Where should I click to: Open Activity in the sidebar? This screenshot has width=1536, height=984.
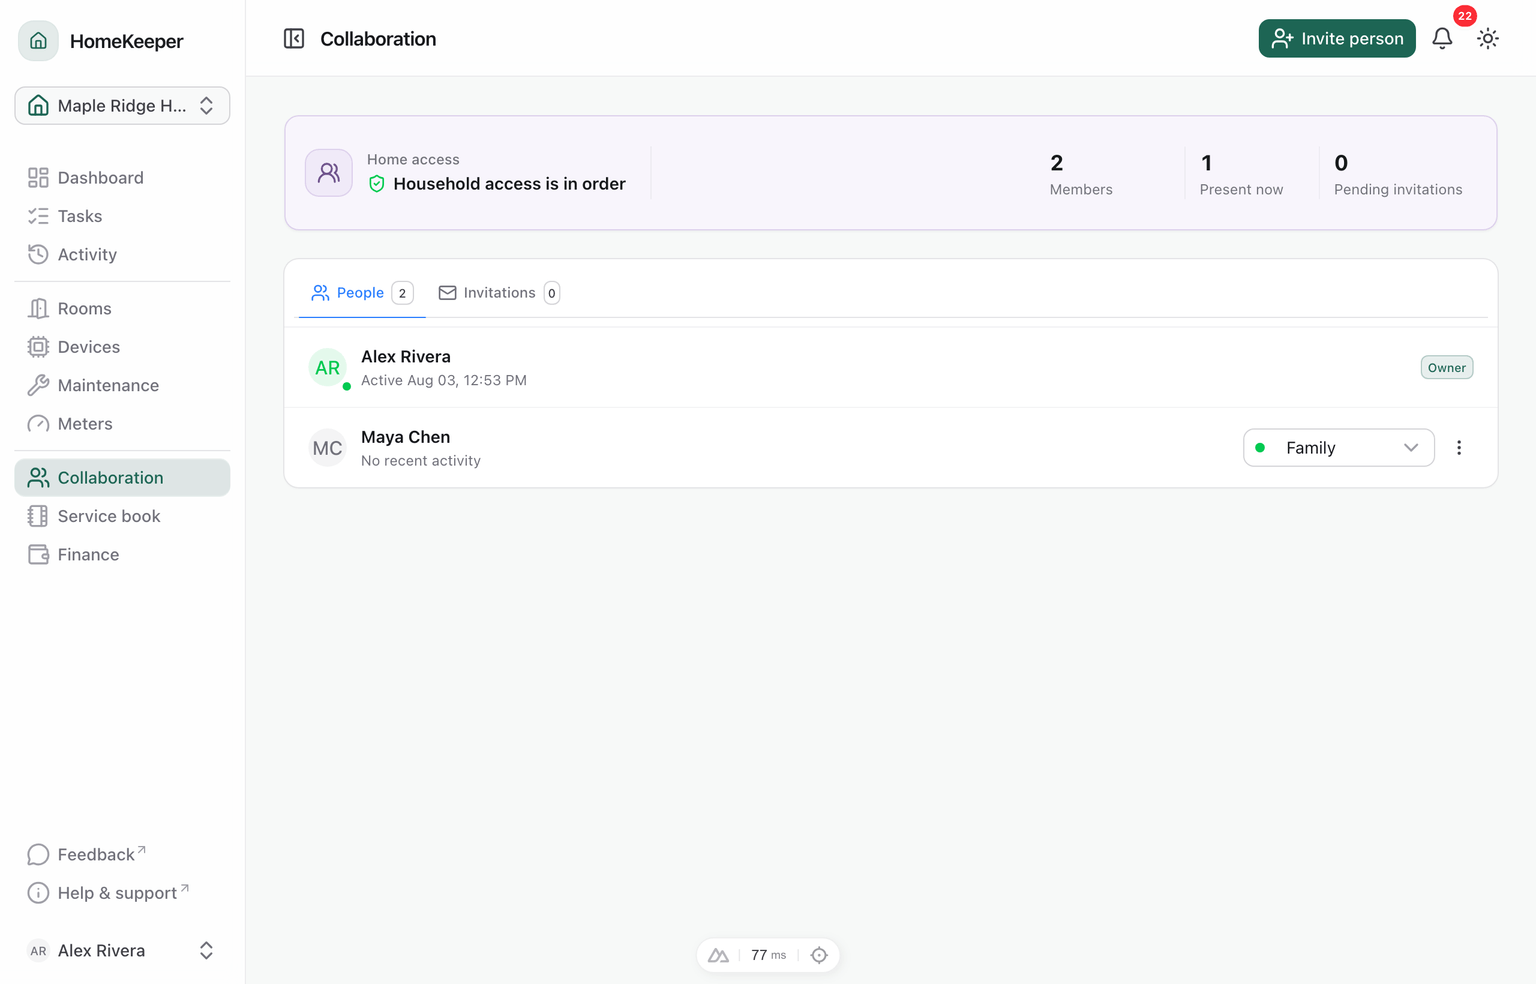coord(122,255)
